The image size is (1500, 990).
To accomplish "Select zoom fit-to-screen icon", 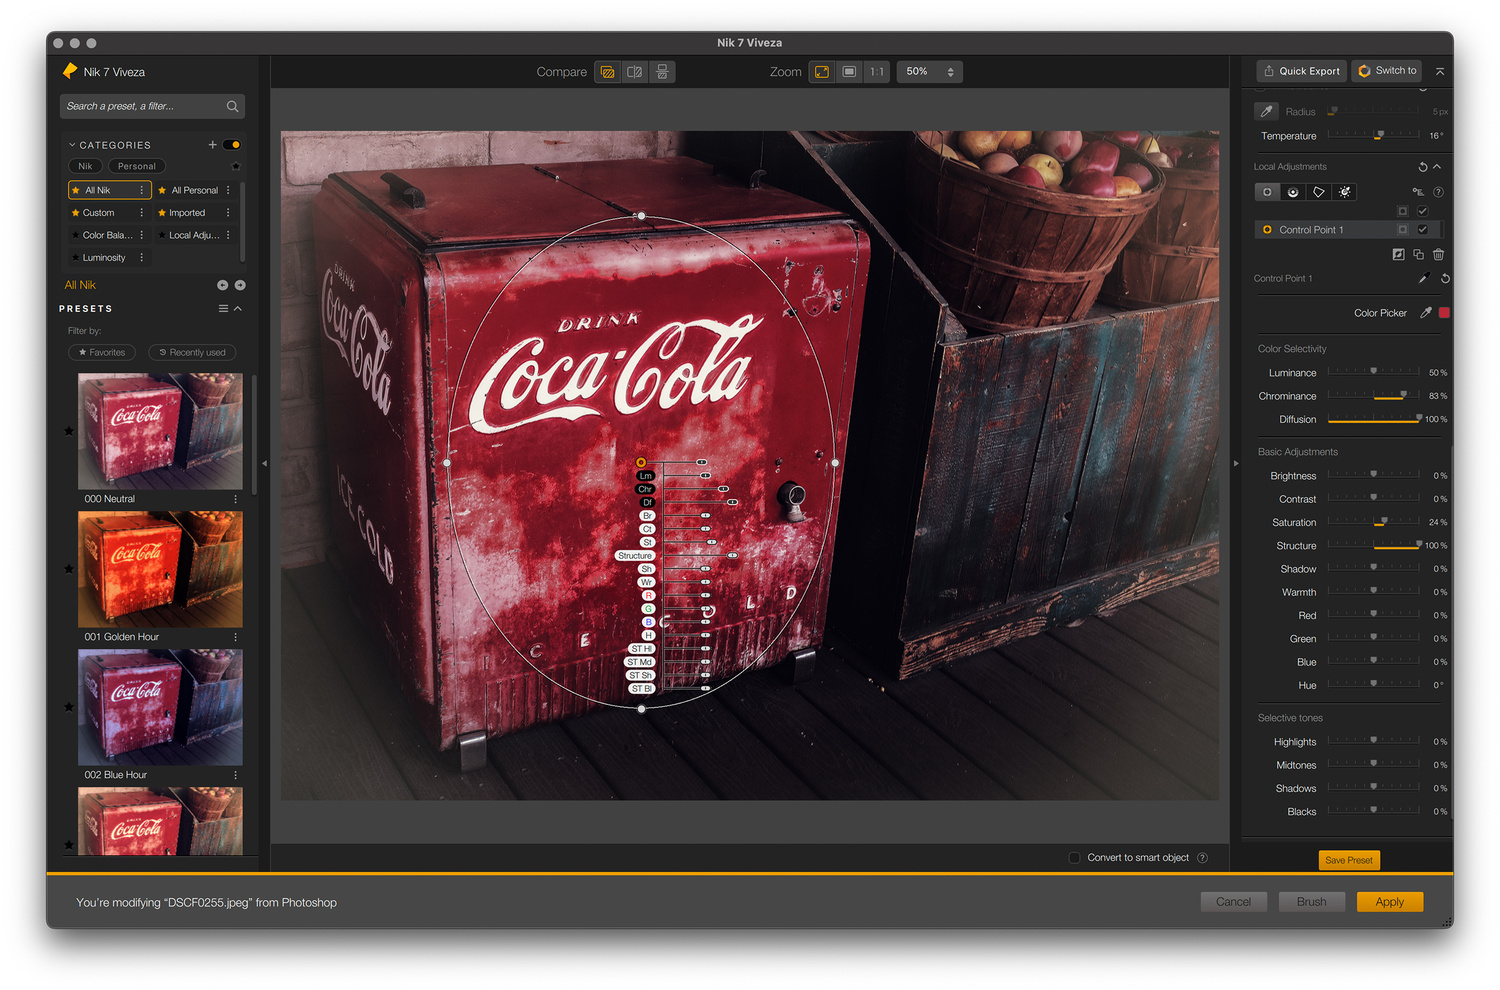I will (x=822, y=72).
